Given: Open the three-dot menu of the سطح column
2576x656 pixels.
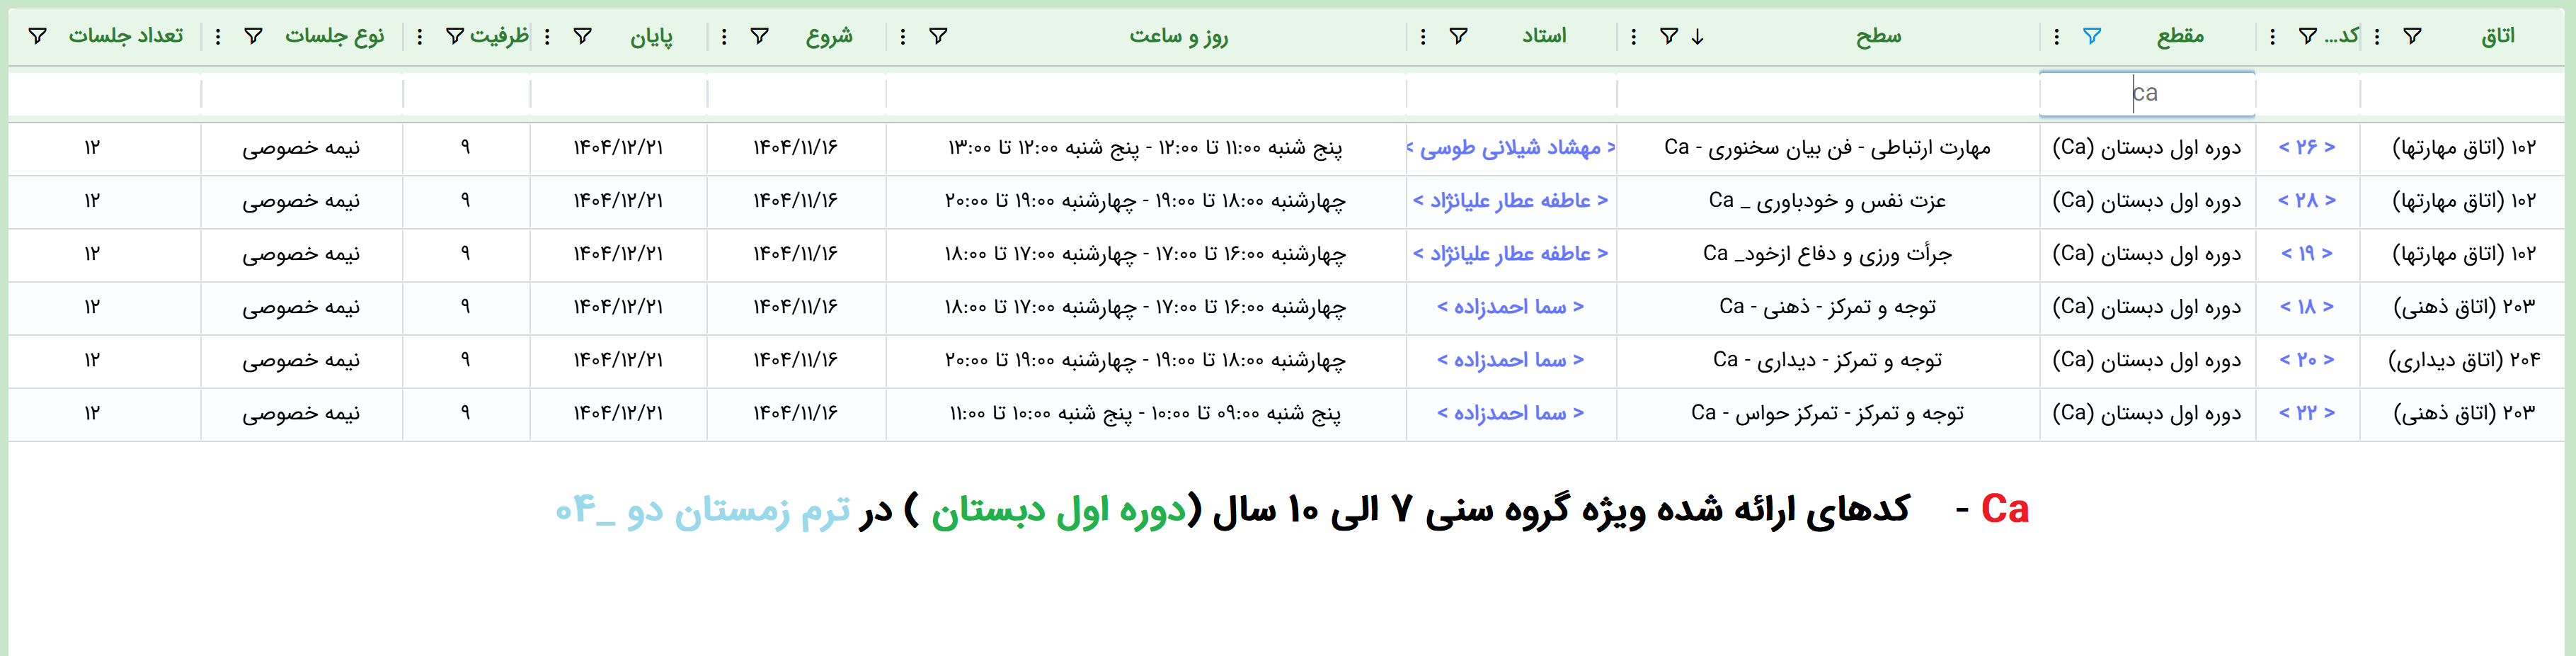Looking at the screenshot, I should point(1633,37).
